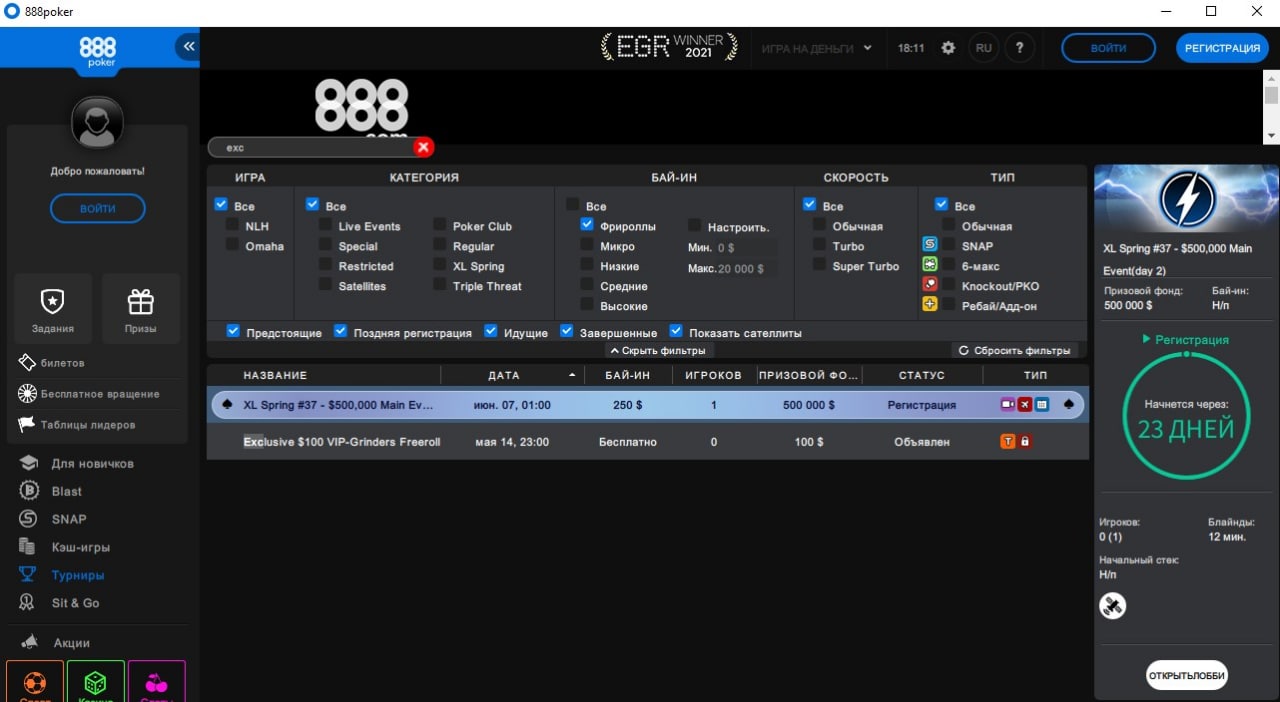
Task: Click satellite icon in tournament details panel
Action: point(1112,606)
